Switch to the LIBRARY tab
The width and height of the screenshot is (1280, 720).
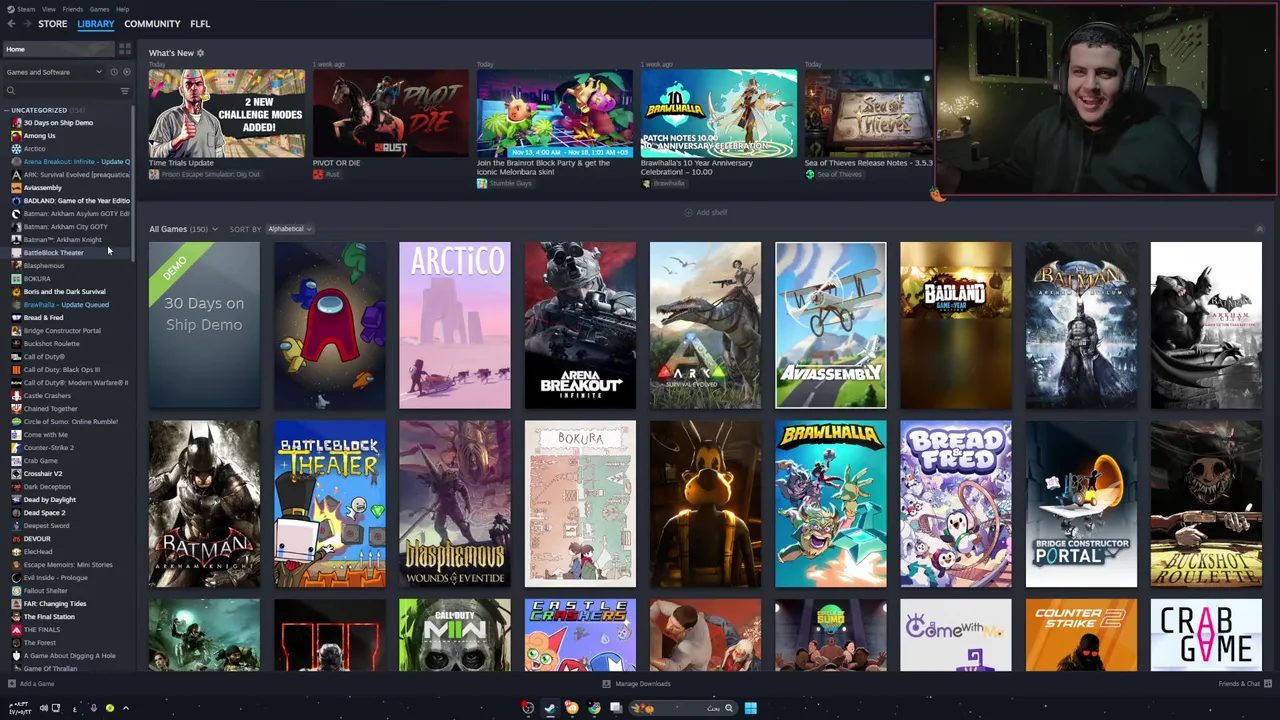coord(96,24)
